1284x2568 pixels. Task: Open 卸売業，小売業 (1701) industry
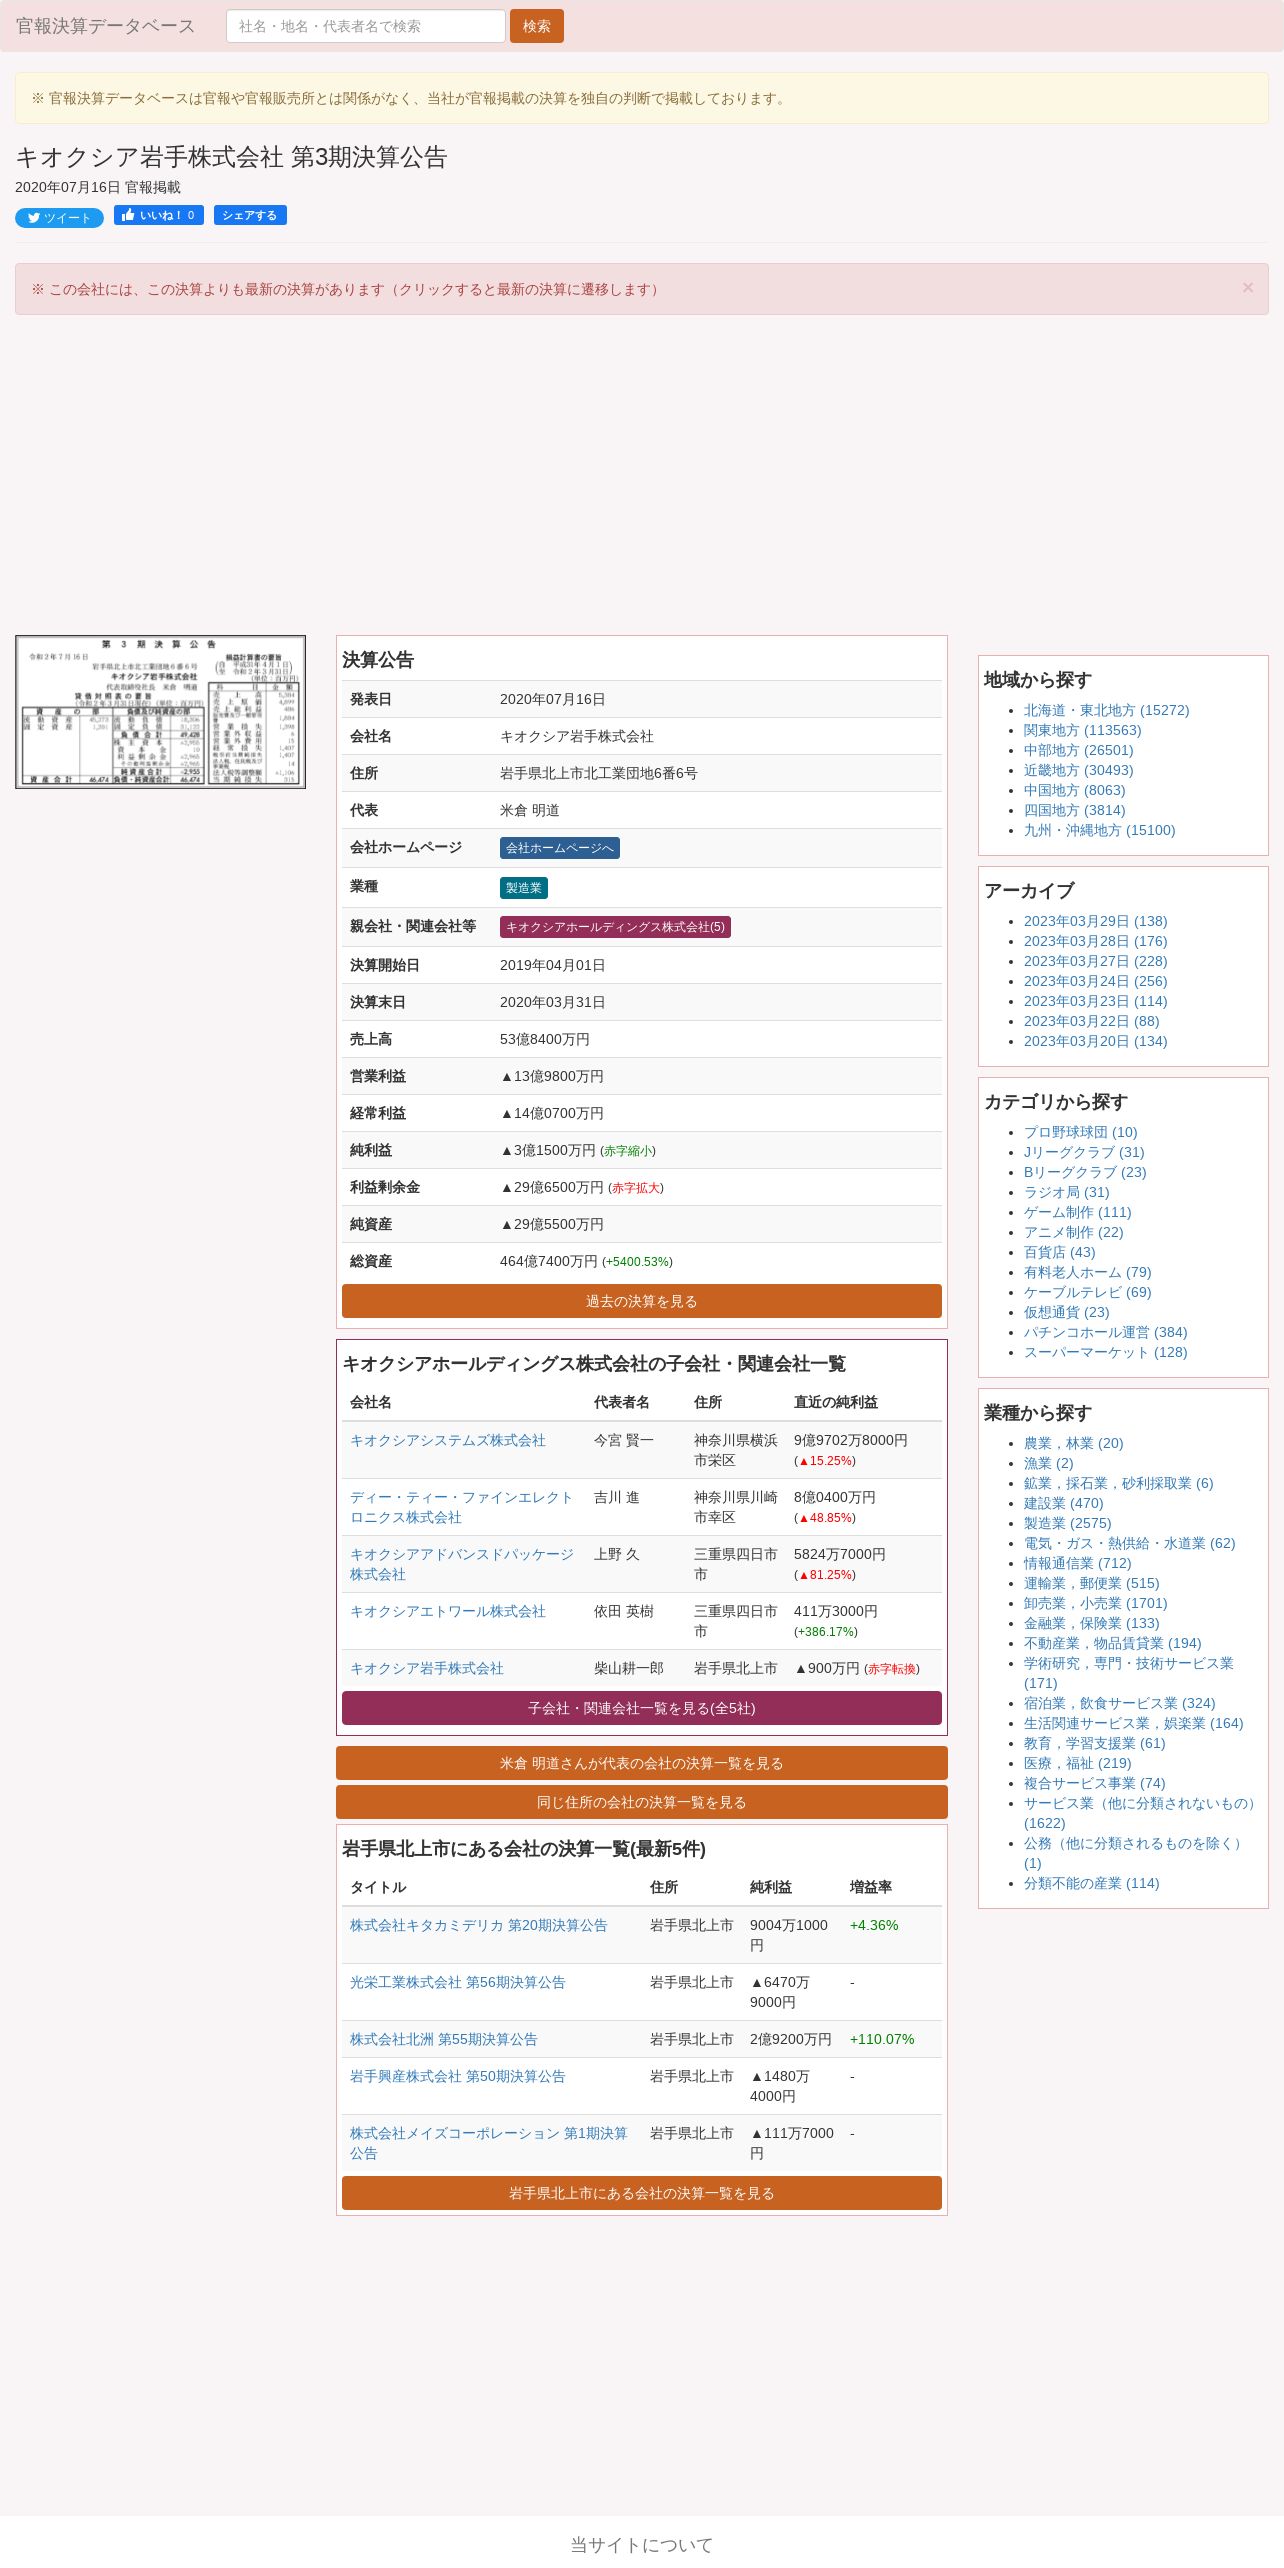(x=1095, y=1603)
